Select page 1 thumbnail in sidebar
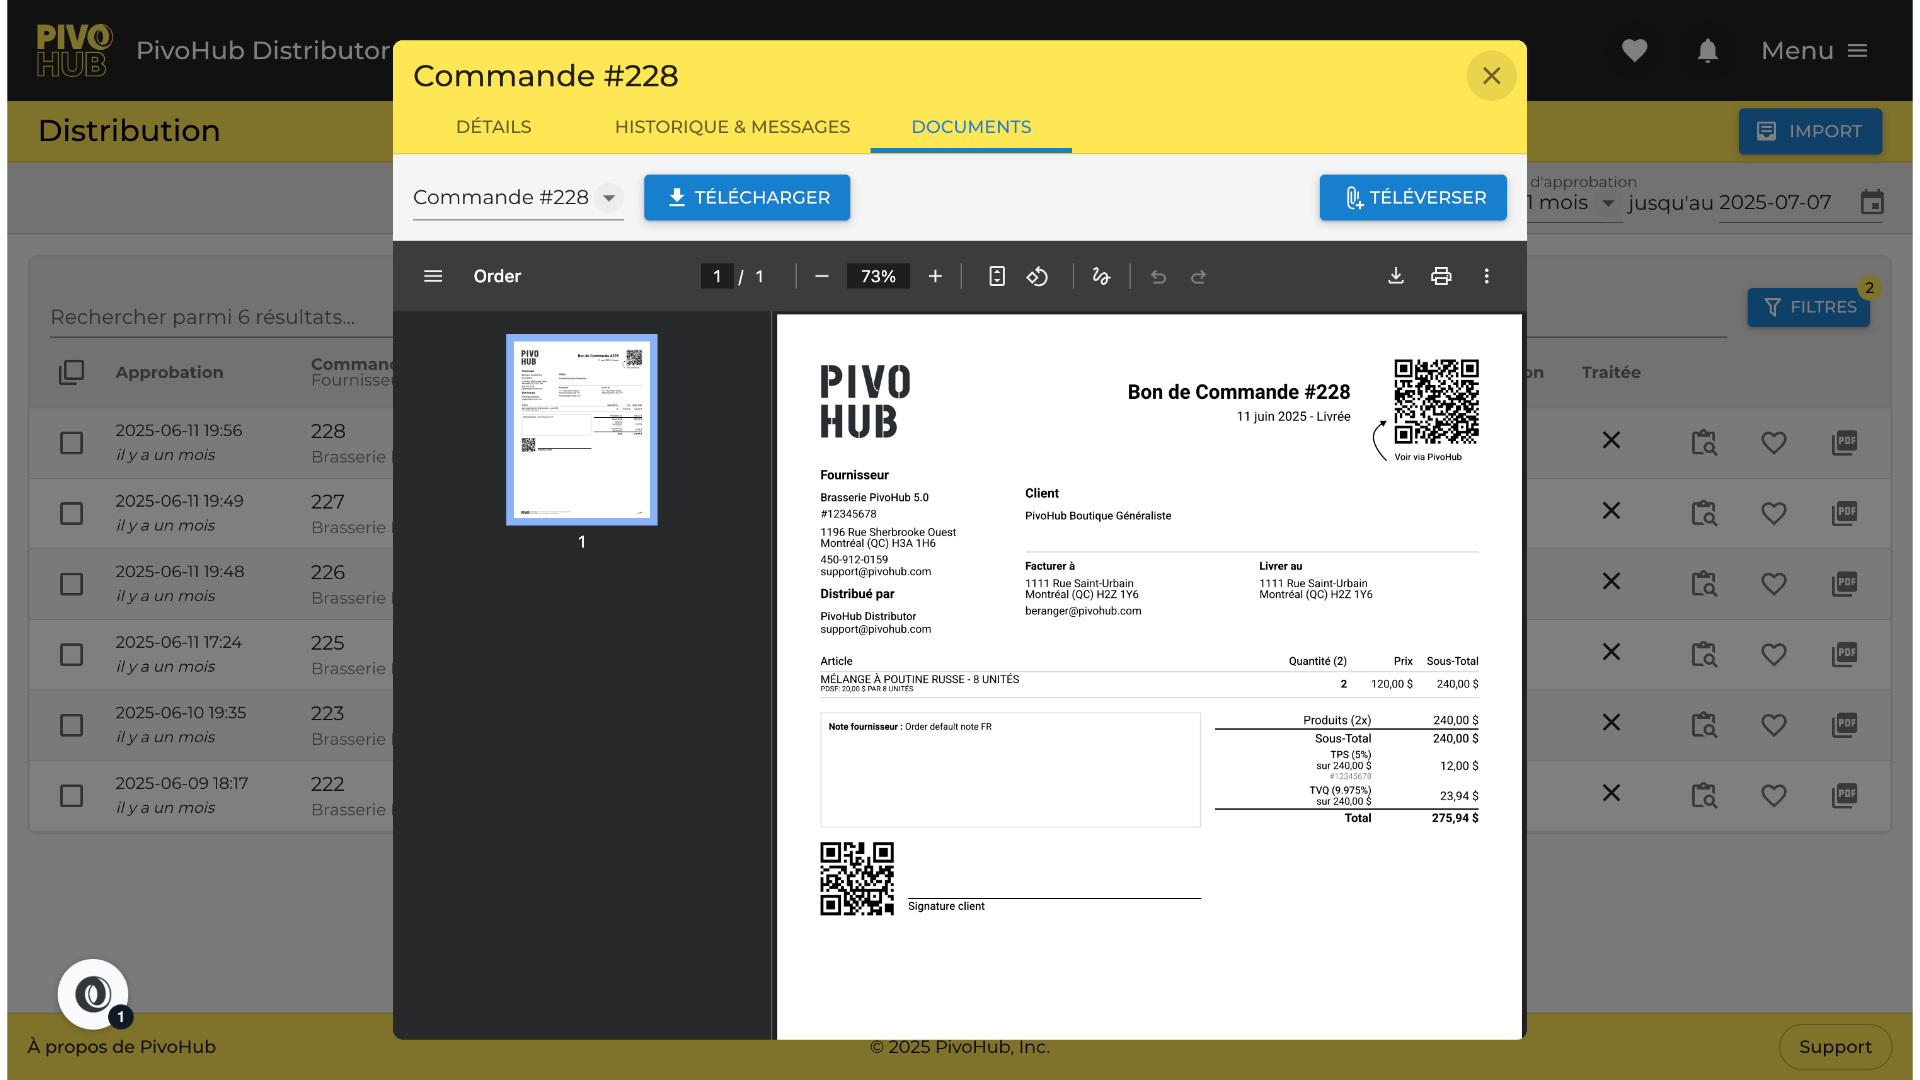Viewport: 1920px width, 1080px height. coord(582,429)
